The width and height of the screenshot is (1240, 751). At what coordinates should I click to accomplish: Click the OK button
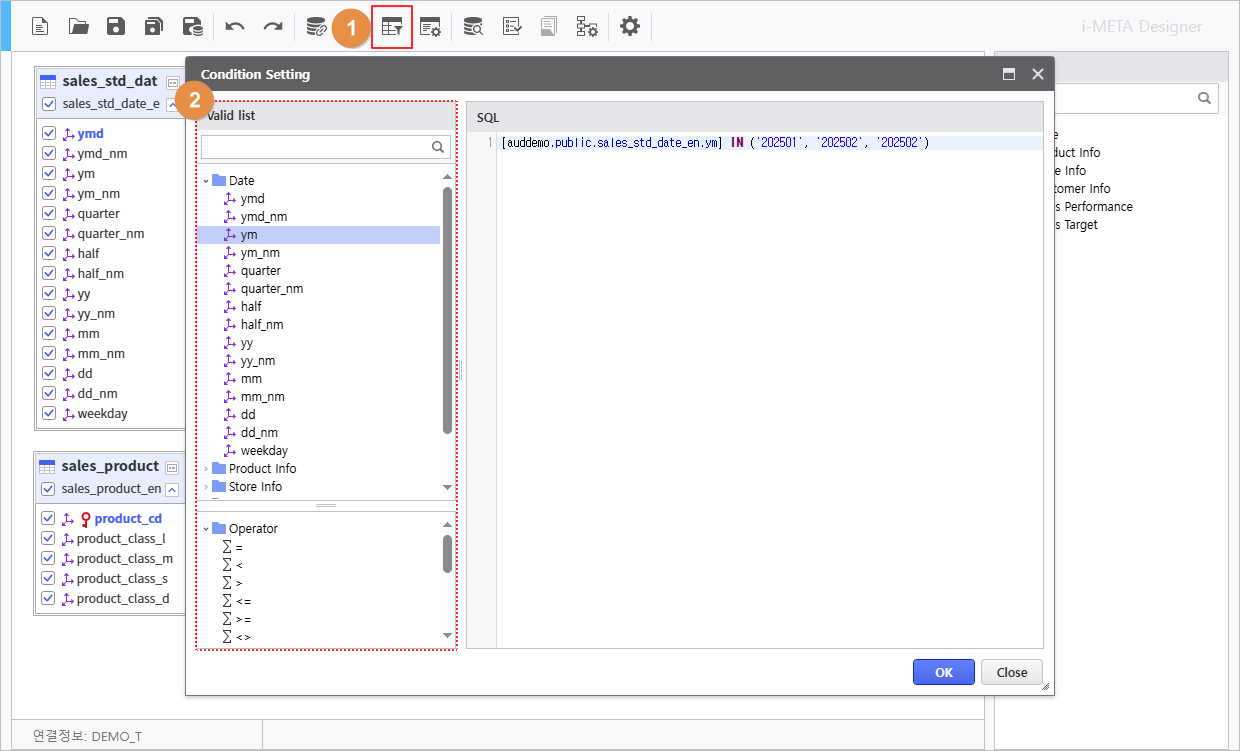click(943, 672)
